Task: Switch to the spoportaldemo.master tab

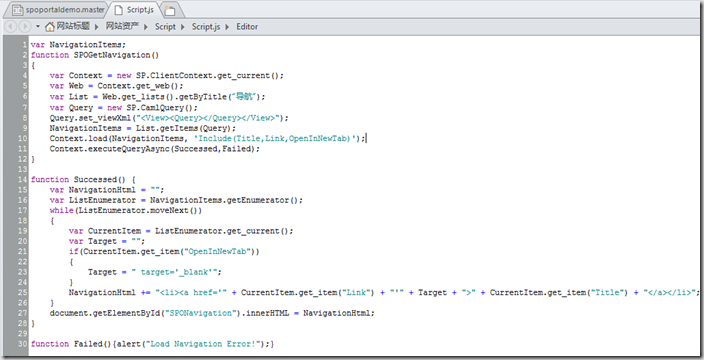Action: coord(58,9)
